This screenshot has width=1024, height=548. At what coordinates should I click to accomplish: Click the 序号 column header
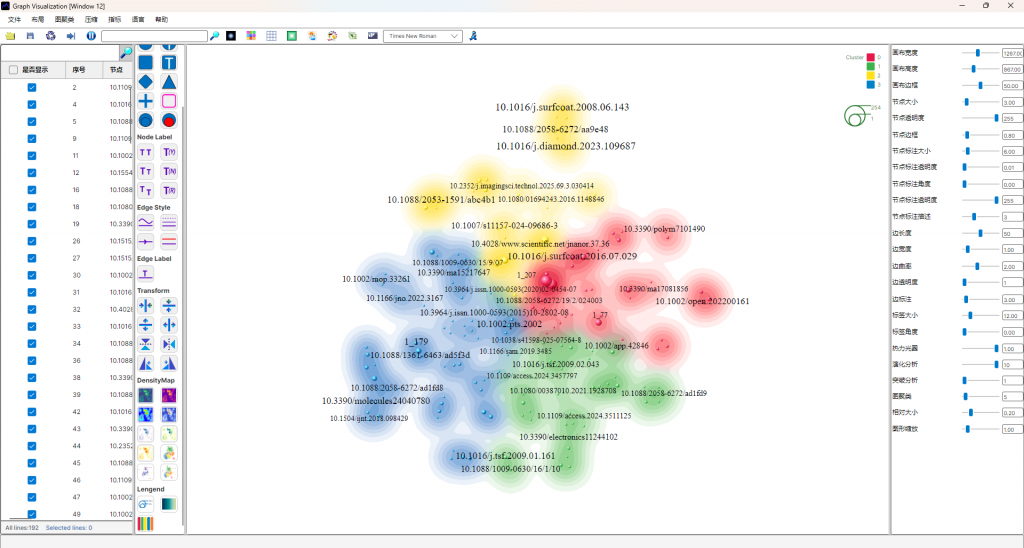(80, 70)
